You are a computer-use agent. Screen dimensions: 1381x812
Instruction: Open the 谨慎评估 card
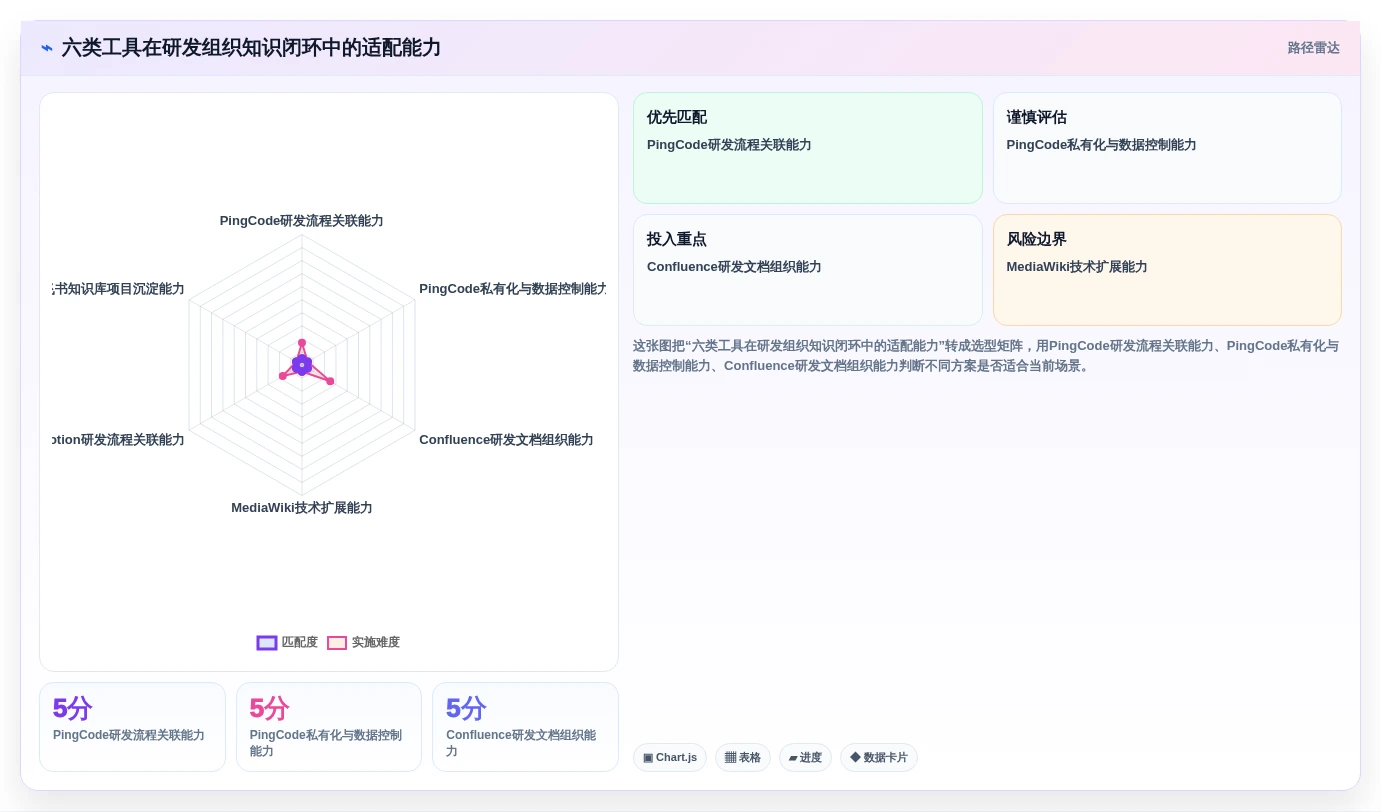(1167, 148)
